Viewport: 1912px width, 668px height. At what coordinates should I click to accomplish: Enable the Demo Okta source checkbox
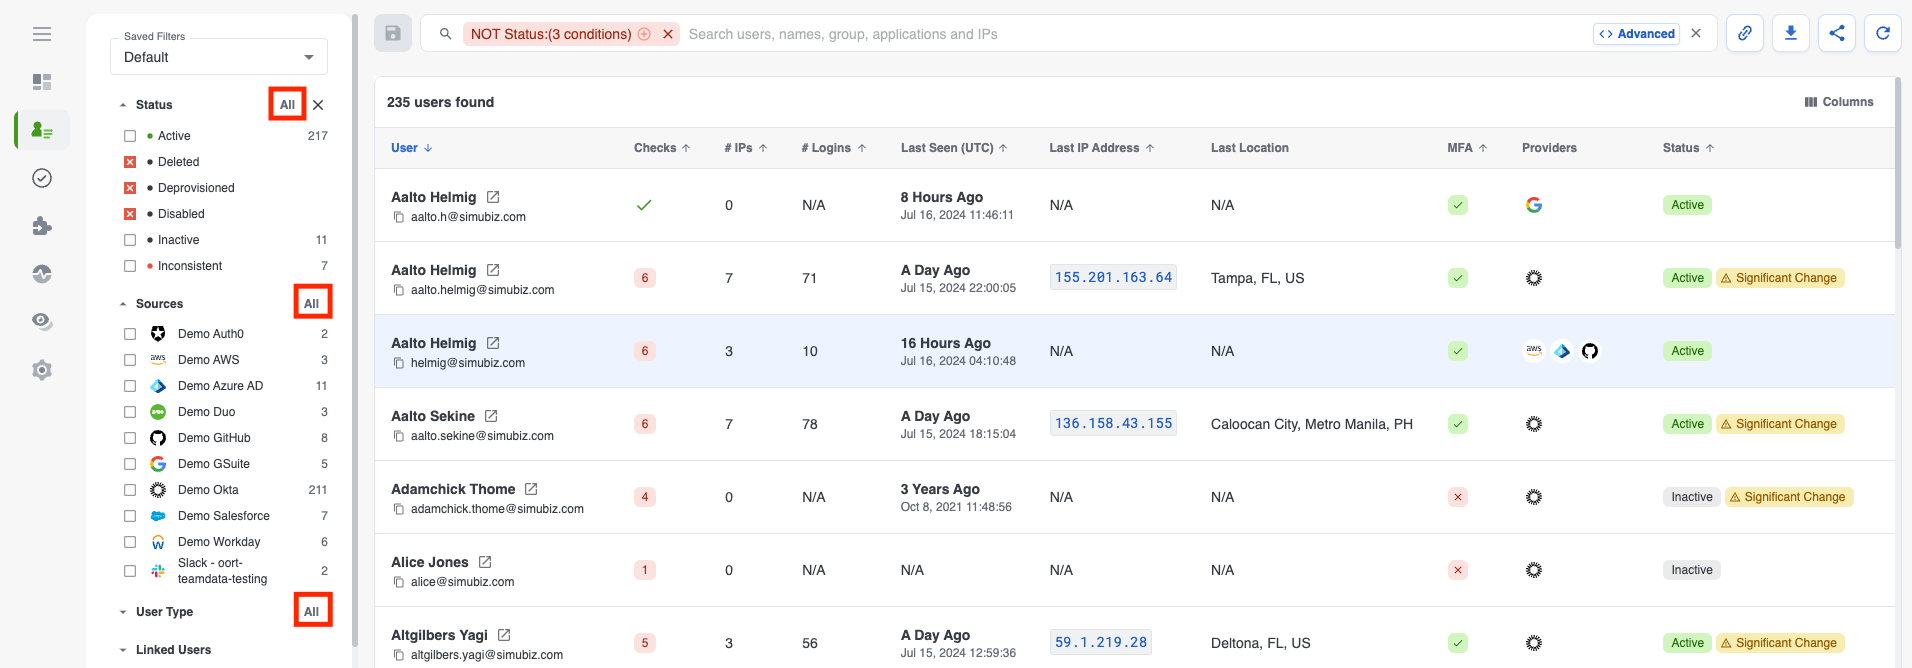(x=130, y=490)
